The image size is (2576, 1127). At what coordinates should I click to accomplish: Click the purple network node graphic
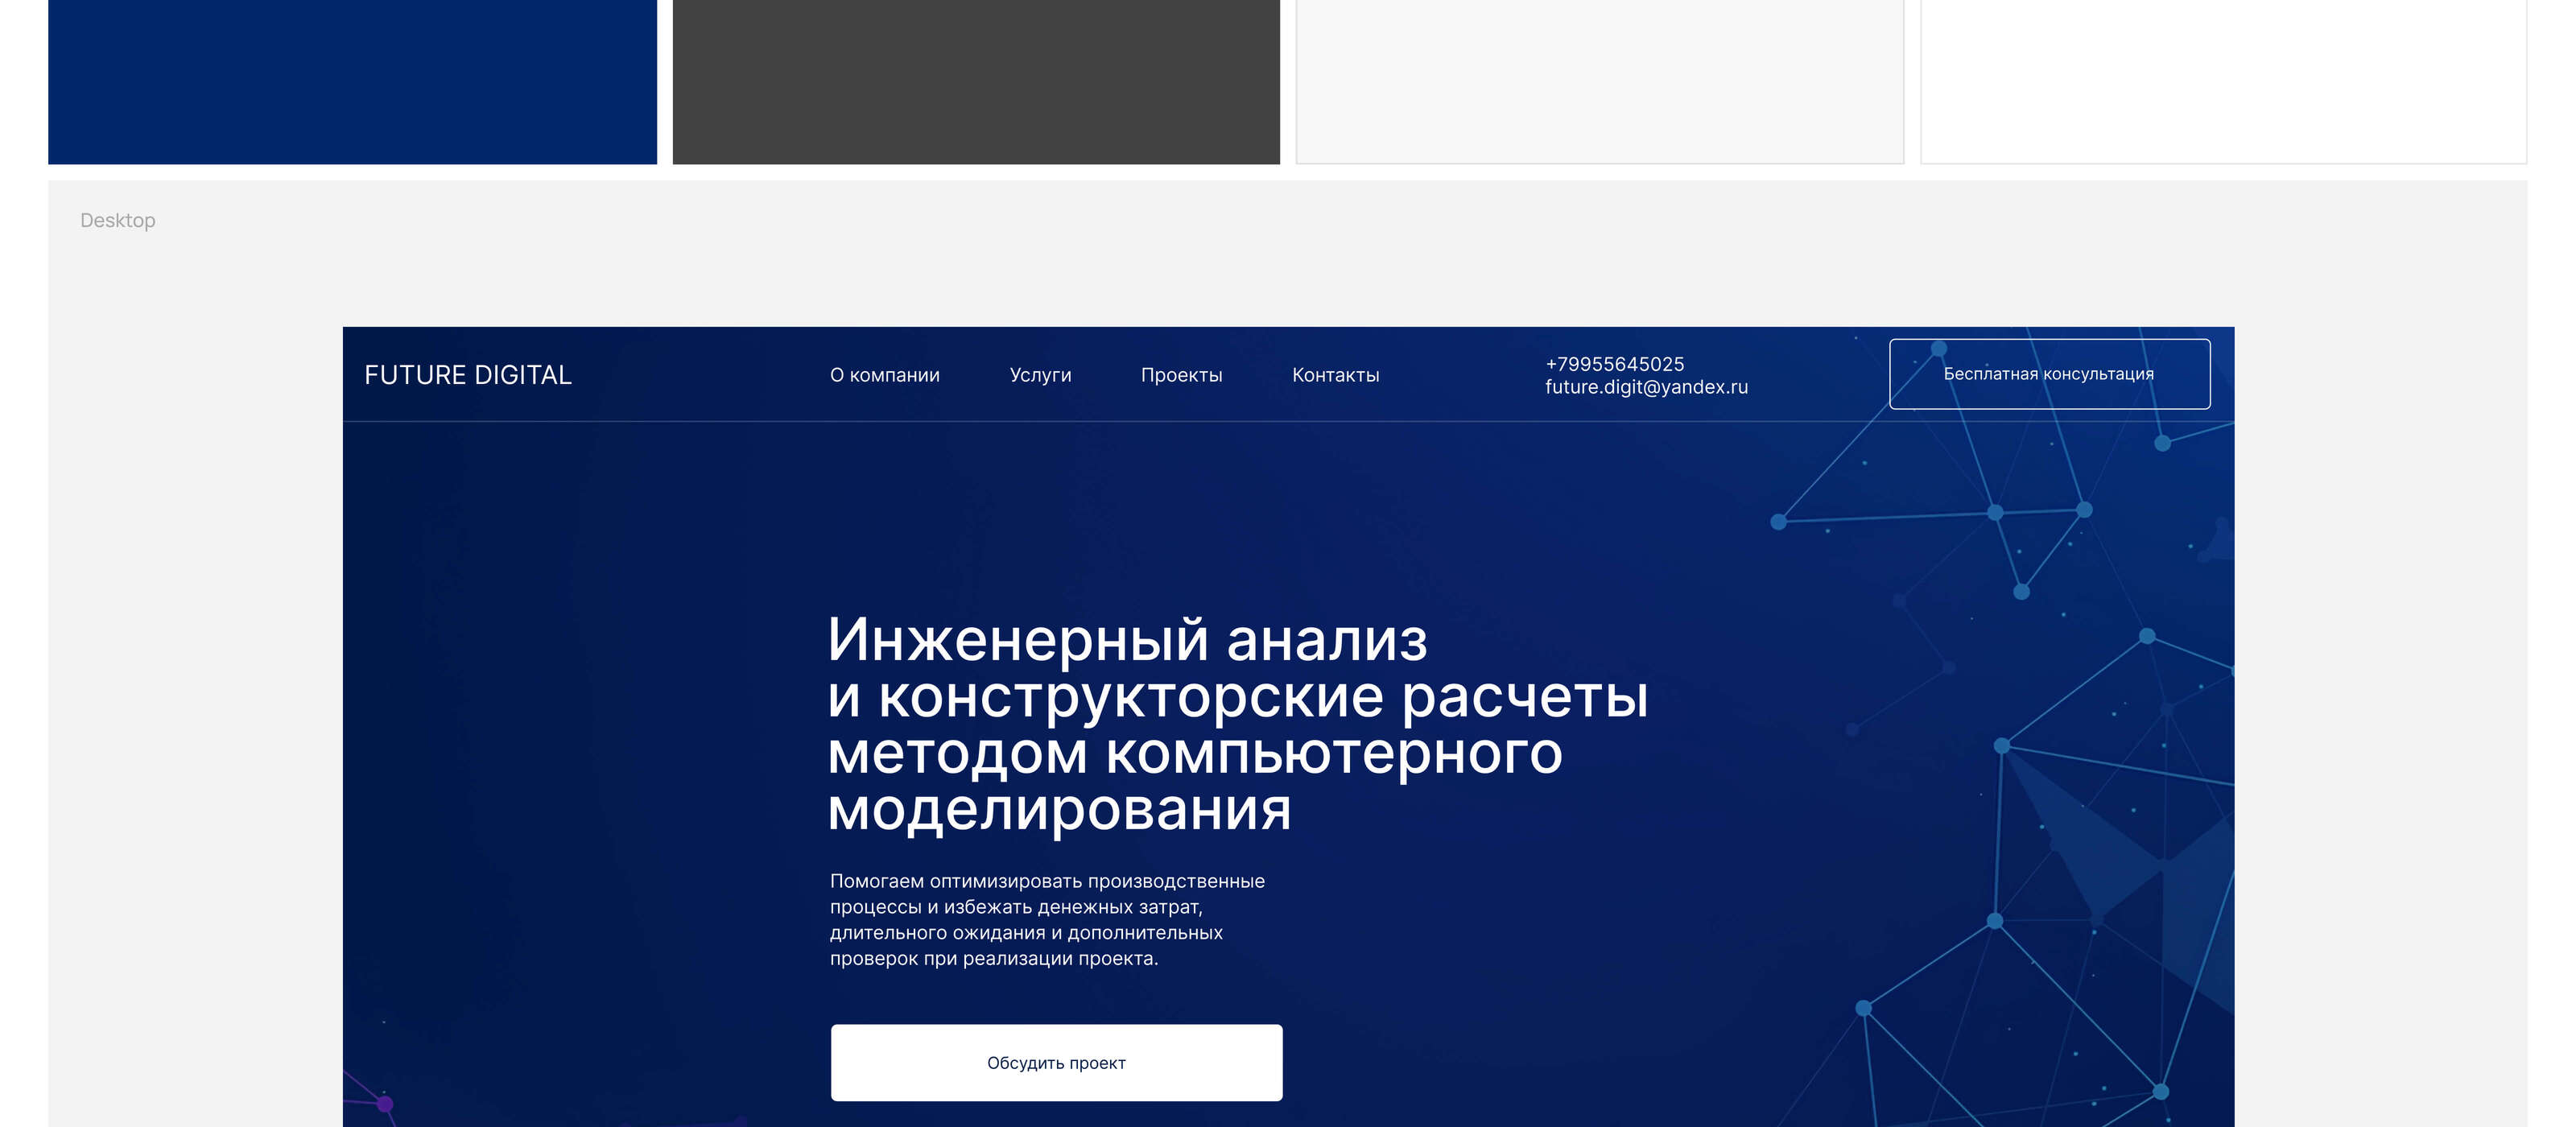(x=384, y=1103)
